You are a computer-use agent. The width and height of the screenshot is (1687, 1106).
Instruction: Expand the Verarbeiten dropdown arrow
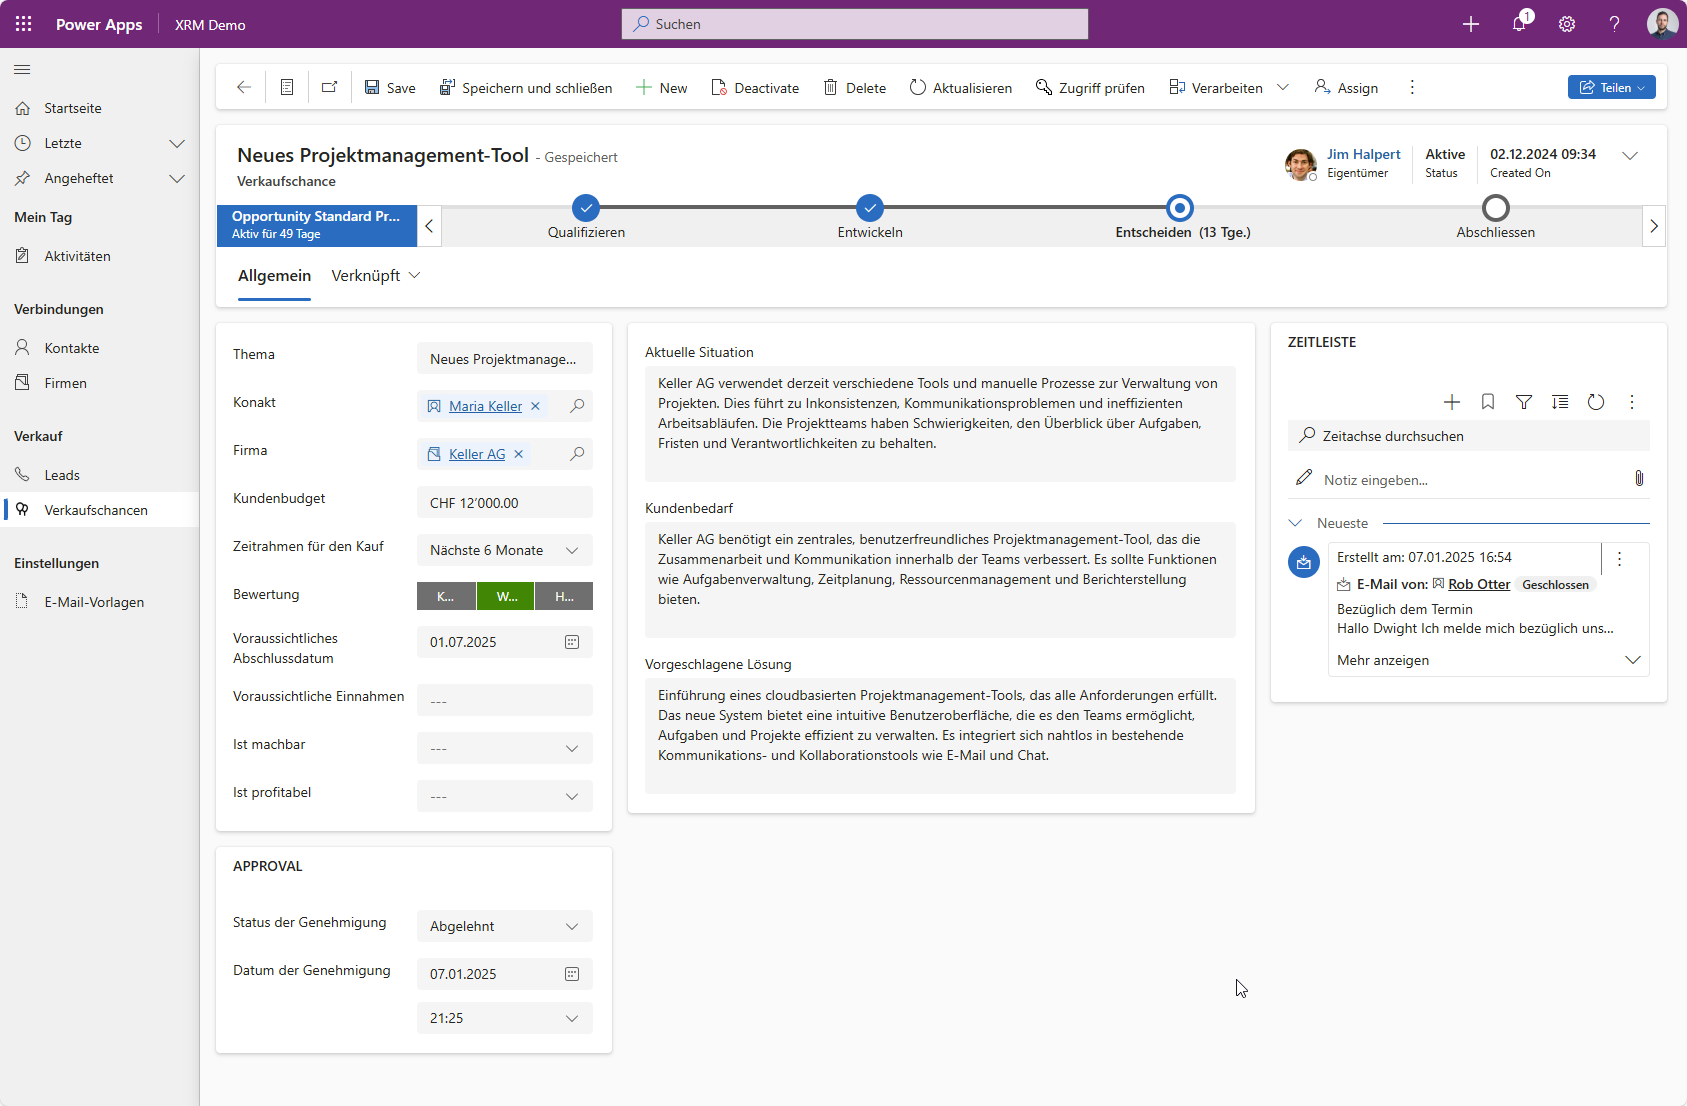point(1283,88)
